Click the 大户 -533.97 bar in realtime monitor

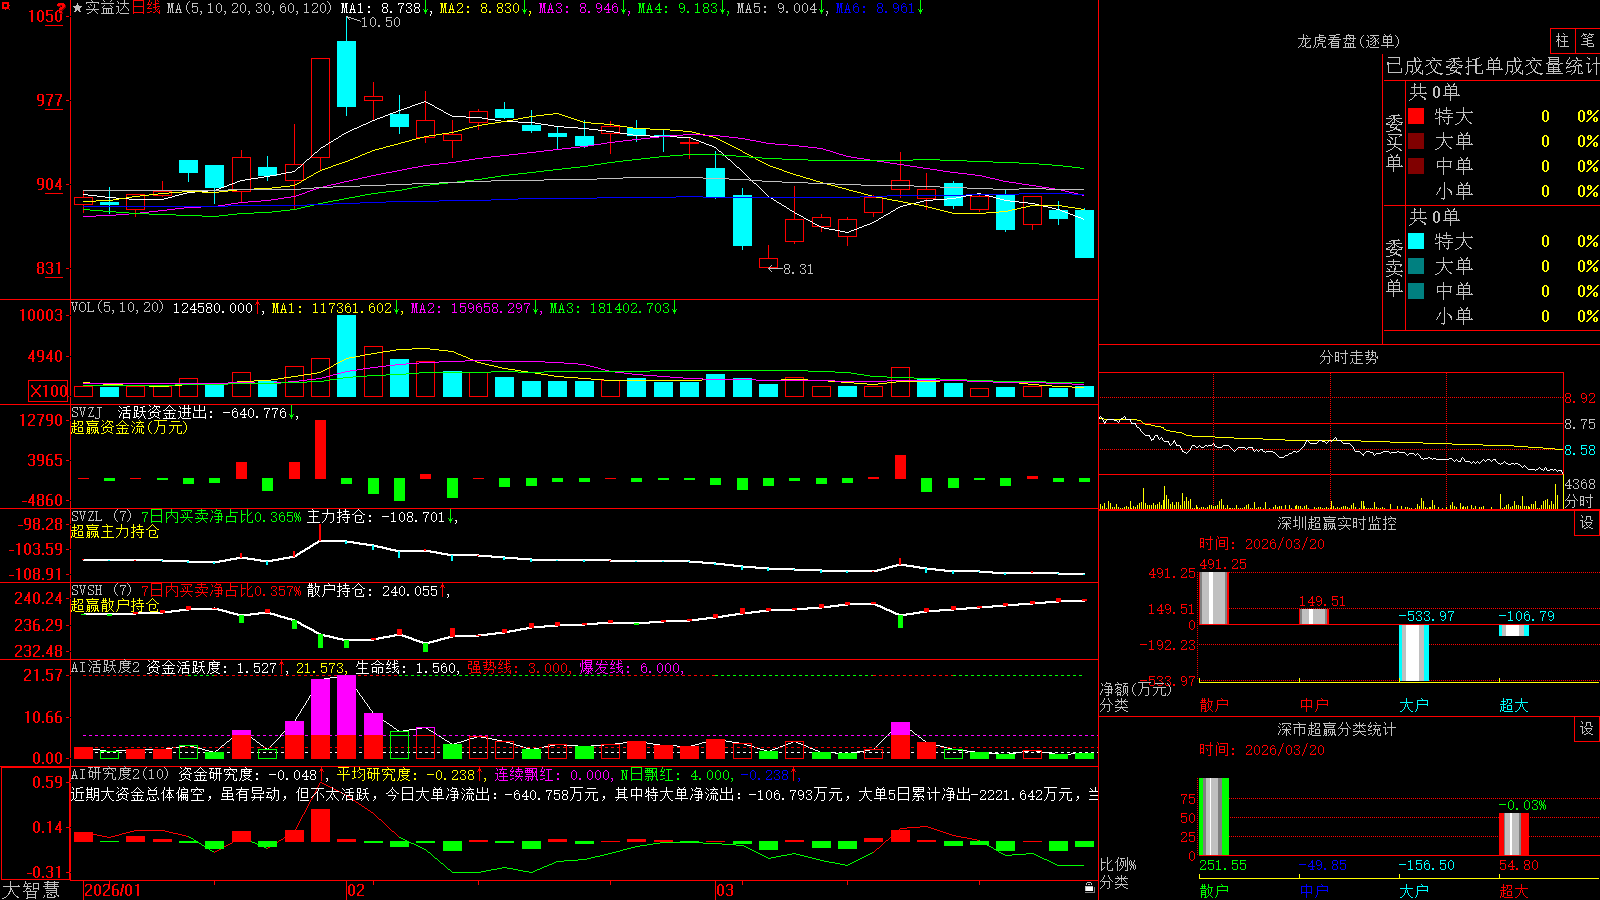[x=1414, y=653]
